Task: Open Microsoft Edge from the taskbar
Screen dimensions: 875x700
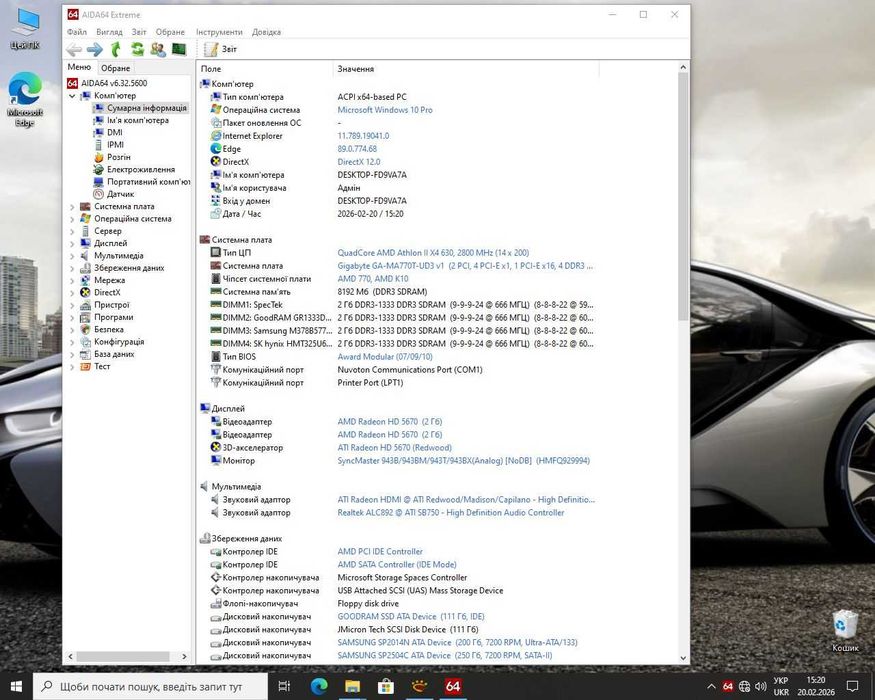Action: click(x=319, y=686)
